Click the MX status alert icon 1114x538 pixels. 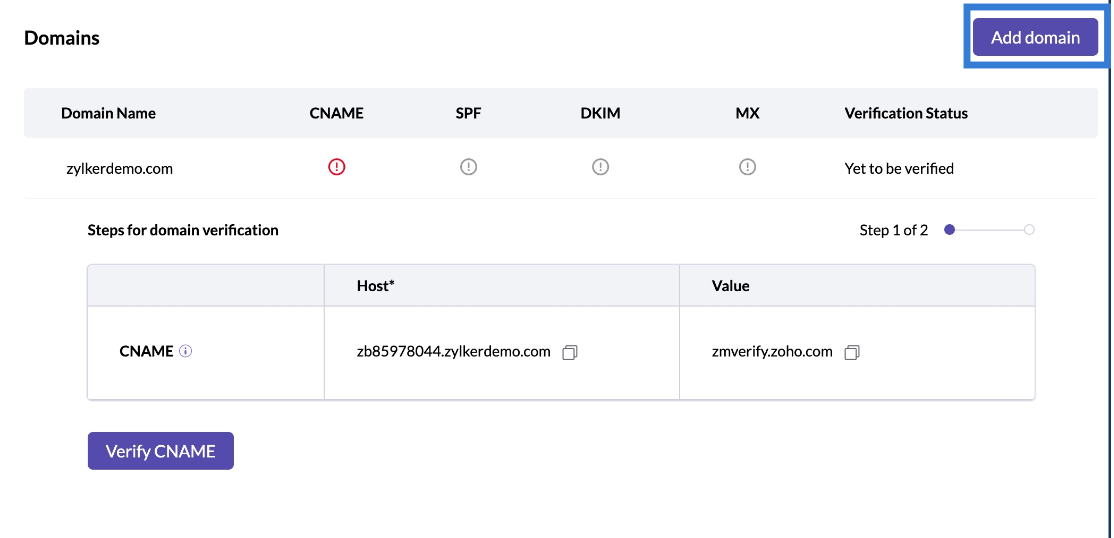pos(747,167)
